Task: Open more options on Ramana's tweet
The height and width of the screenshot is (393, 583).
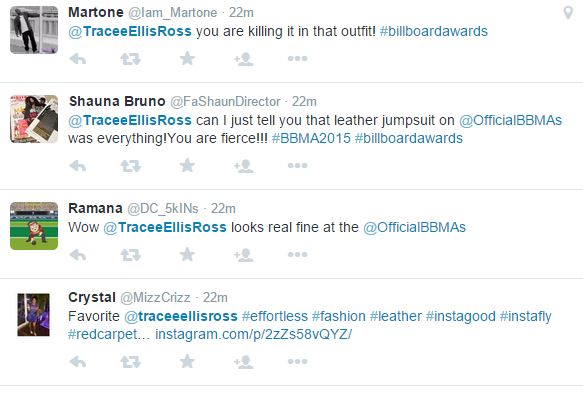Action: [297, 255]
